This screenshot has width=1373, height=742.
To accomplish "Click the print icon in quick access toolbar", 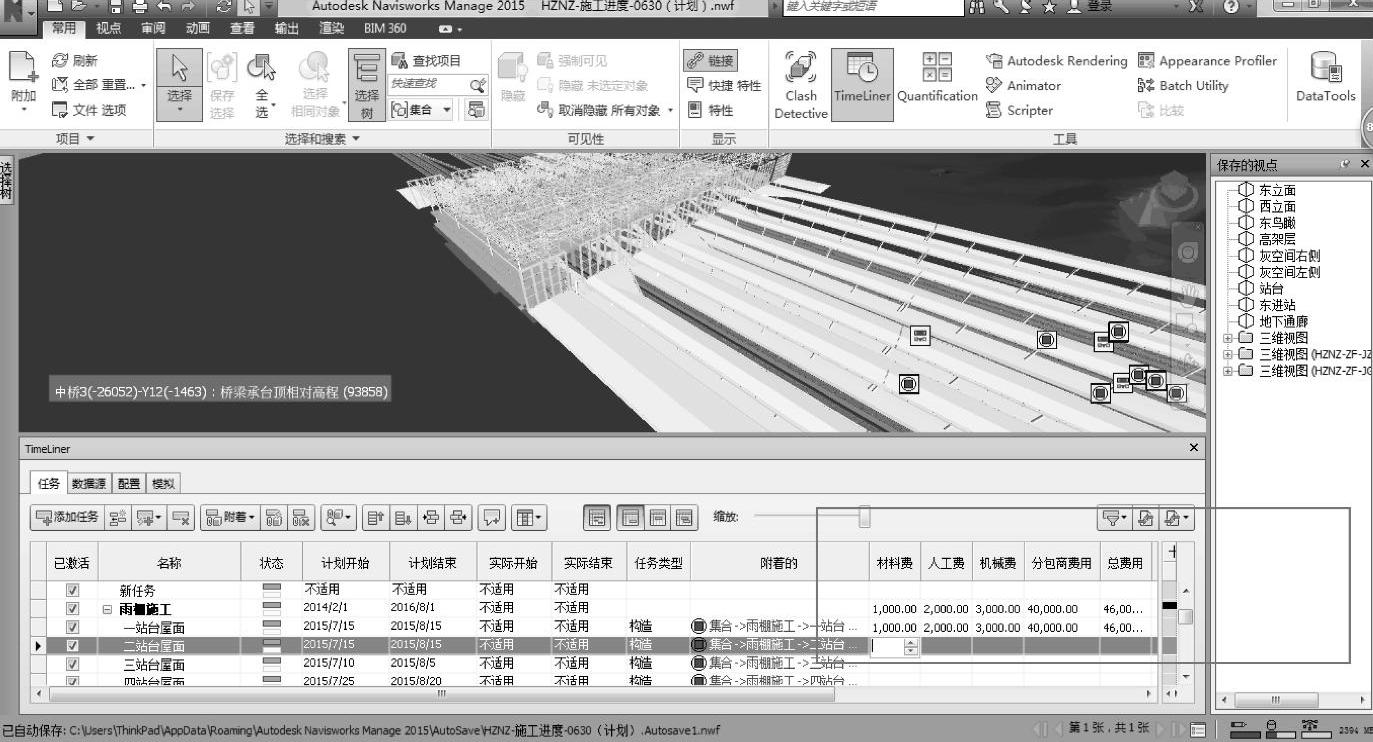I will 139,8.
